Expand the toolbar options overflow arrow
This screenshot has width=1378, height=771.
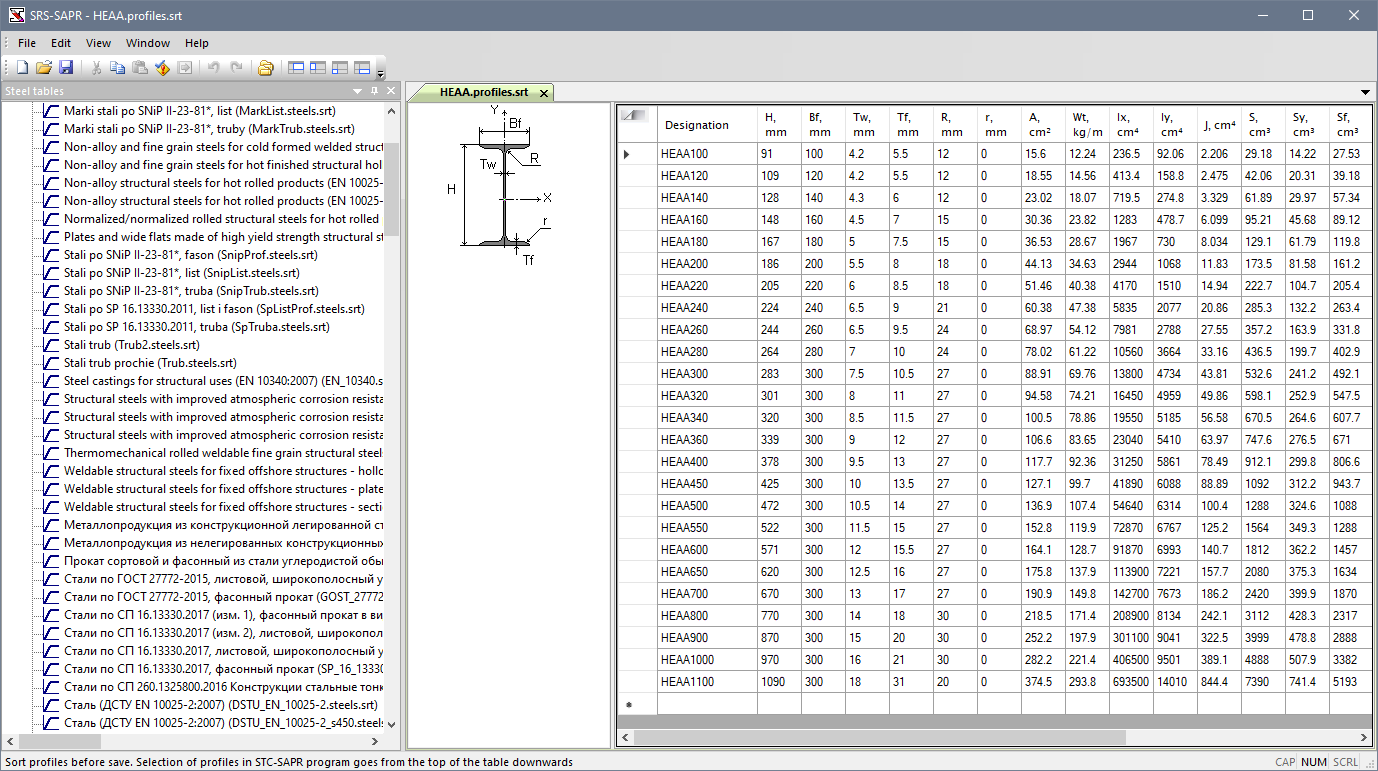[381, 72]
